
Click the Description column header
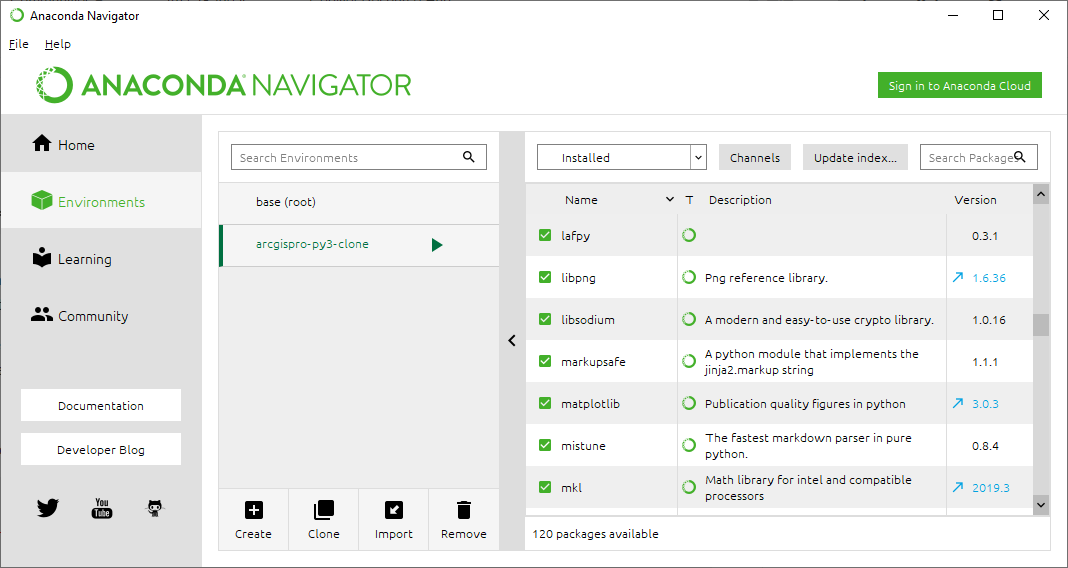740,200
